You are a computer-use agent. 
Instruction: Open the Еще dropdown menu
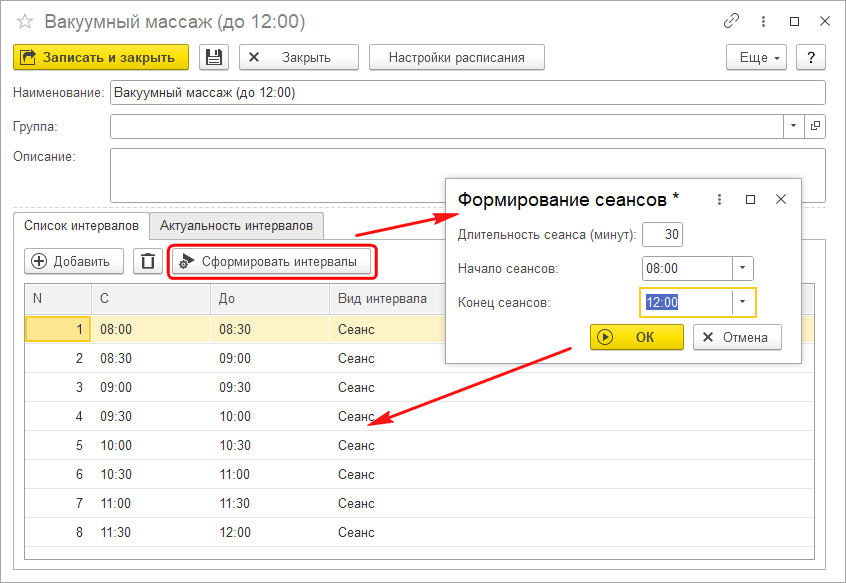[756, 57]
